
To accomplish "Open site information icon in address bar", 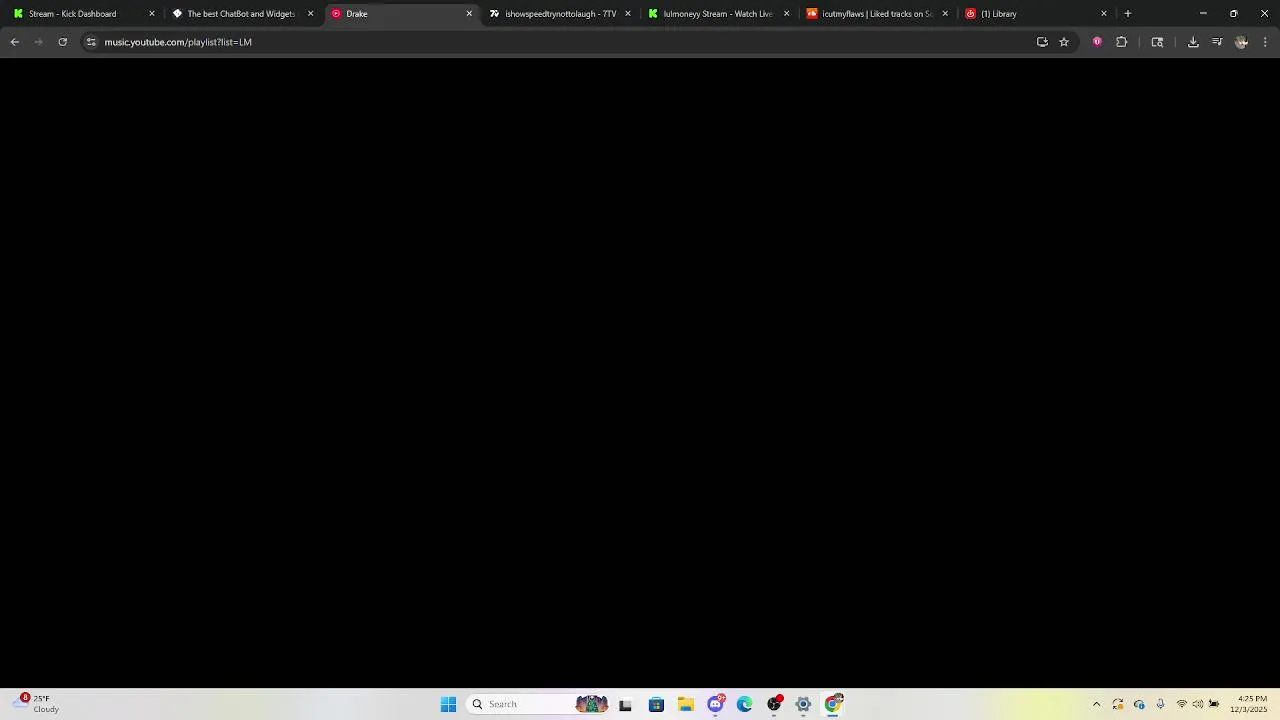I will click(x=91, y=42).
